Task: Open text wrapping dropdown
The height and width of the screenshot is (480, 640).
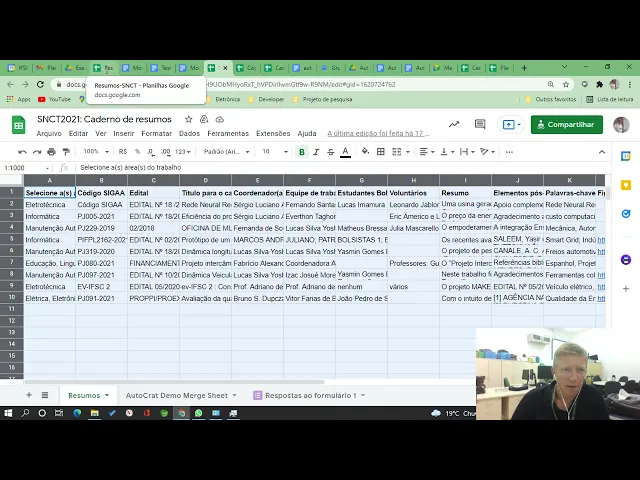Action: point(467,152)
